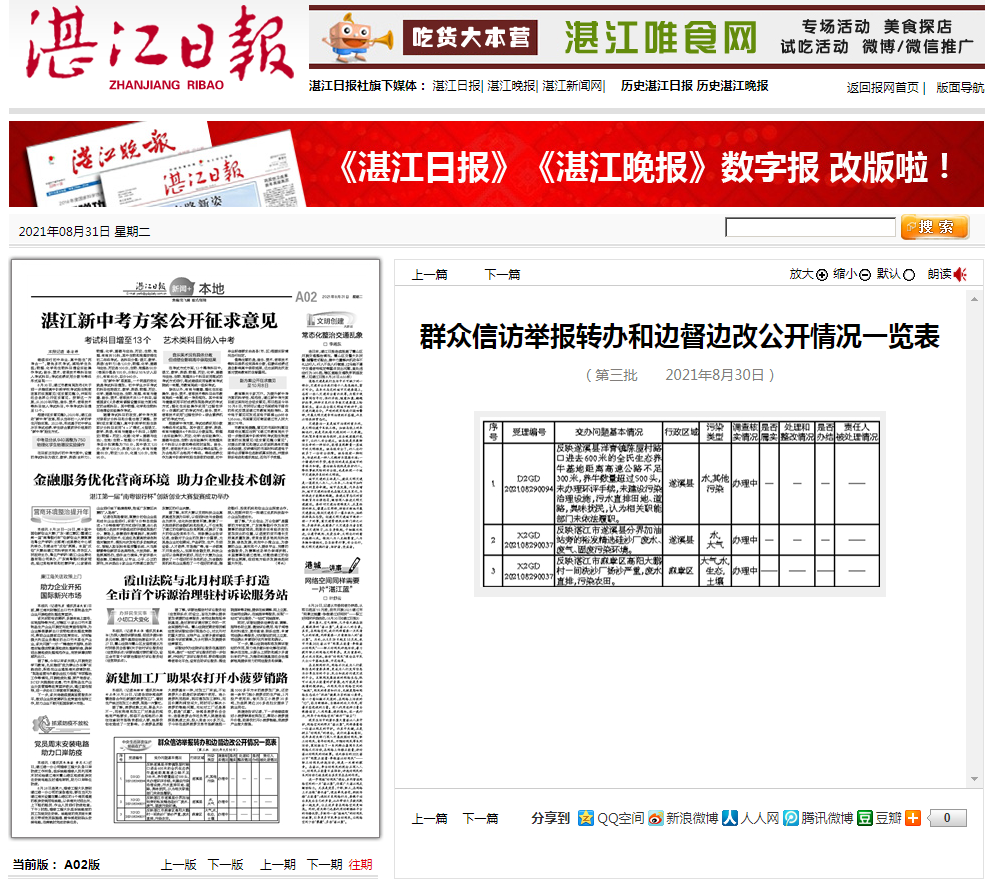This screenshot has width=985, height=879.
Task: Go to previous page 上一版
Action: (178, 865)
